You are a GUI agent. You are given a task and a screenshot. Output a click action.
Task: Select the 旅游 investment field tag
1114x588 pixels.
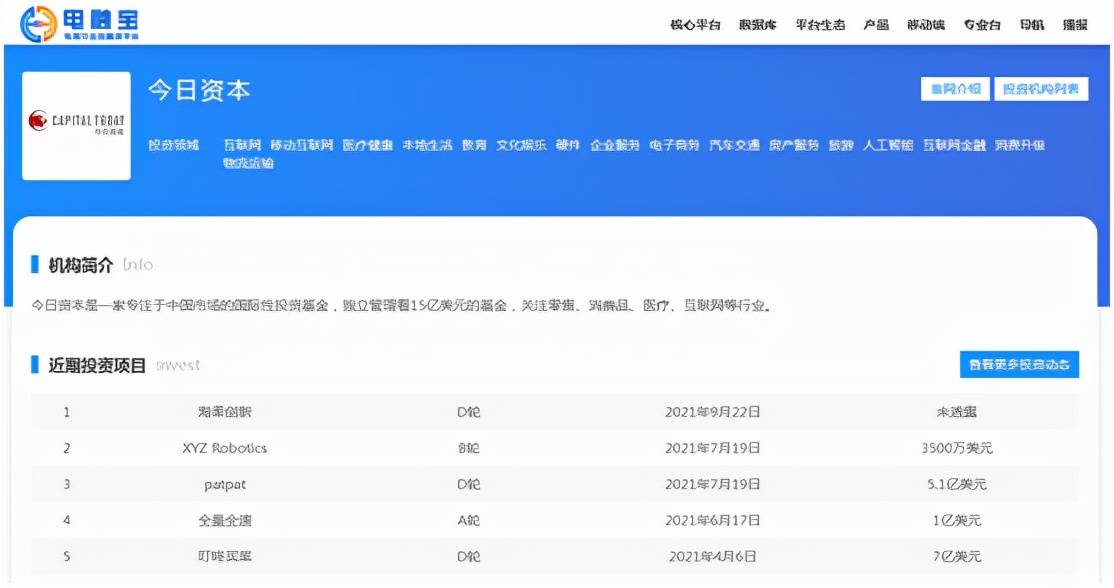coord(840,145)
